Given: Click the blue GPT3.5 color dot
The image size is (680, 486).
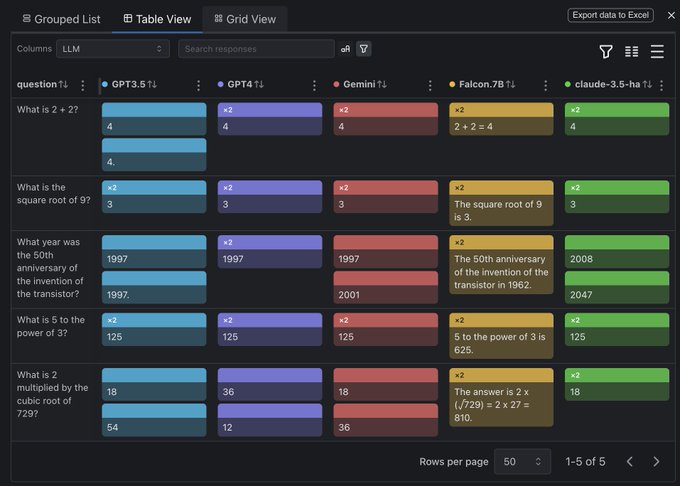Looking at the screenshot, I should click(x=105, y=84).
